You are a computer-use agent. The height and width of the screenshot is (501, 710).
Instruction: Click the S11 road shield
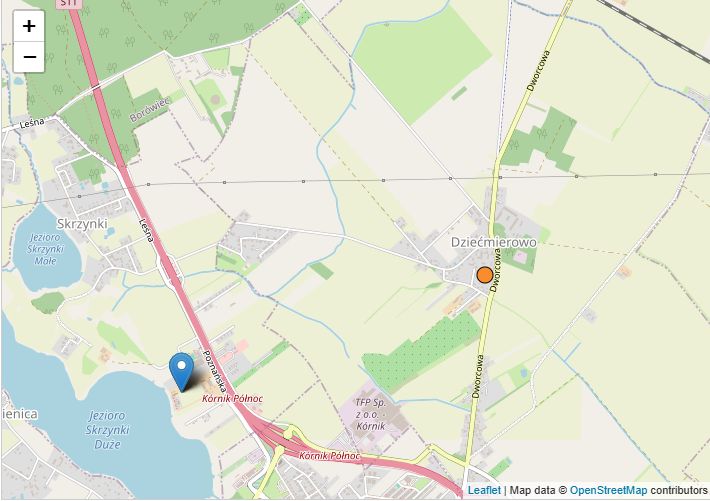69,4
